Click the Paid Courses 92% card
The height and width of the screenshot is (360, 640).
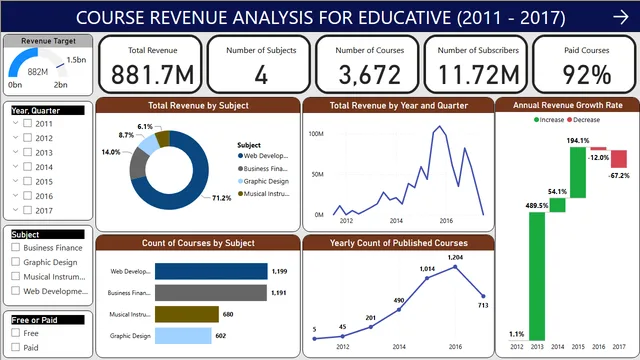pyautogui.click(x=584, y=64)
